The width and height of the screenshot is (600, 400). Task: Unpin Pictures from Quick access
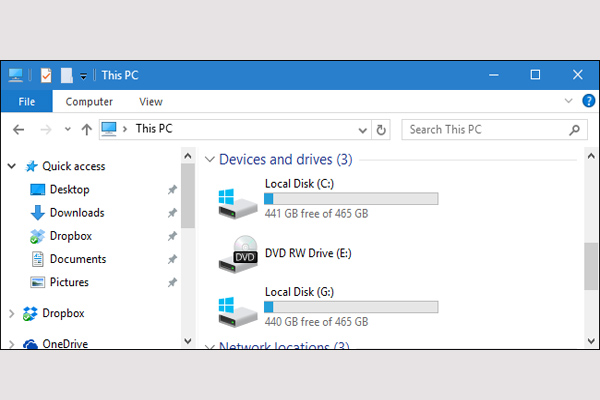click(172, 283)
